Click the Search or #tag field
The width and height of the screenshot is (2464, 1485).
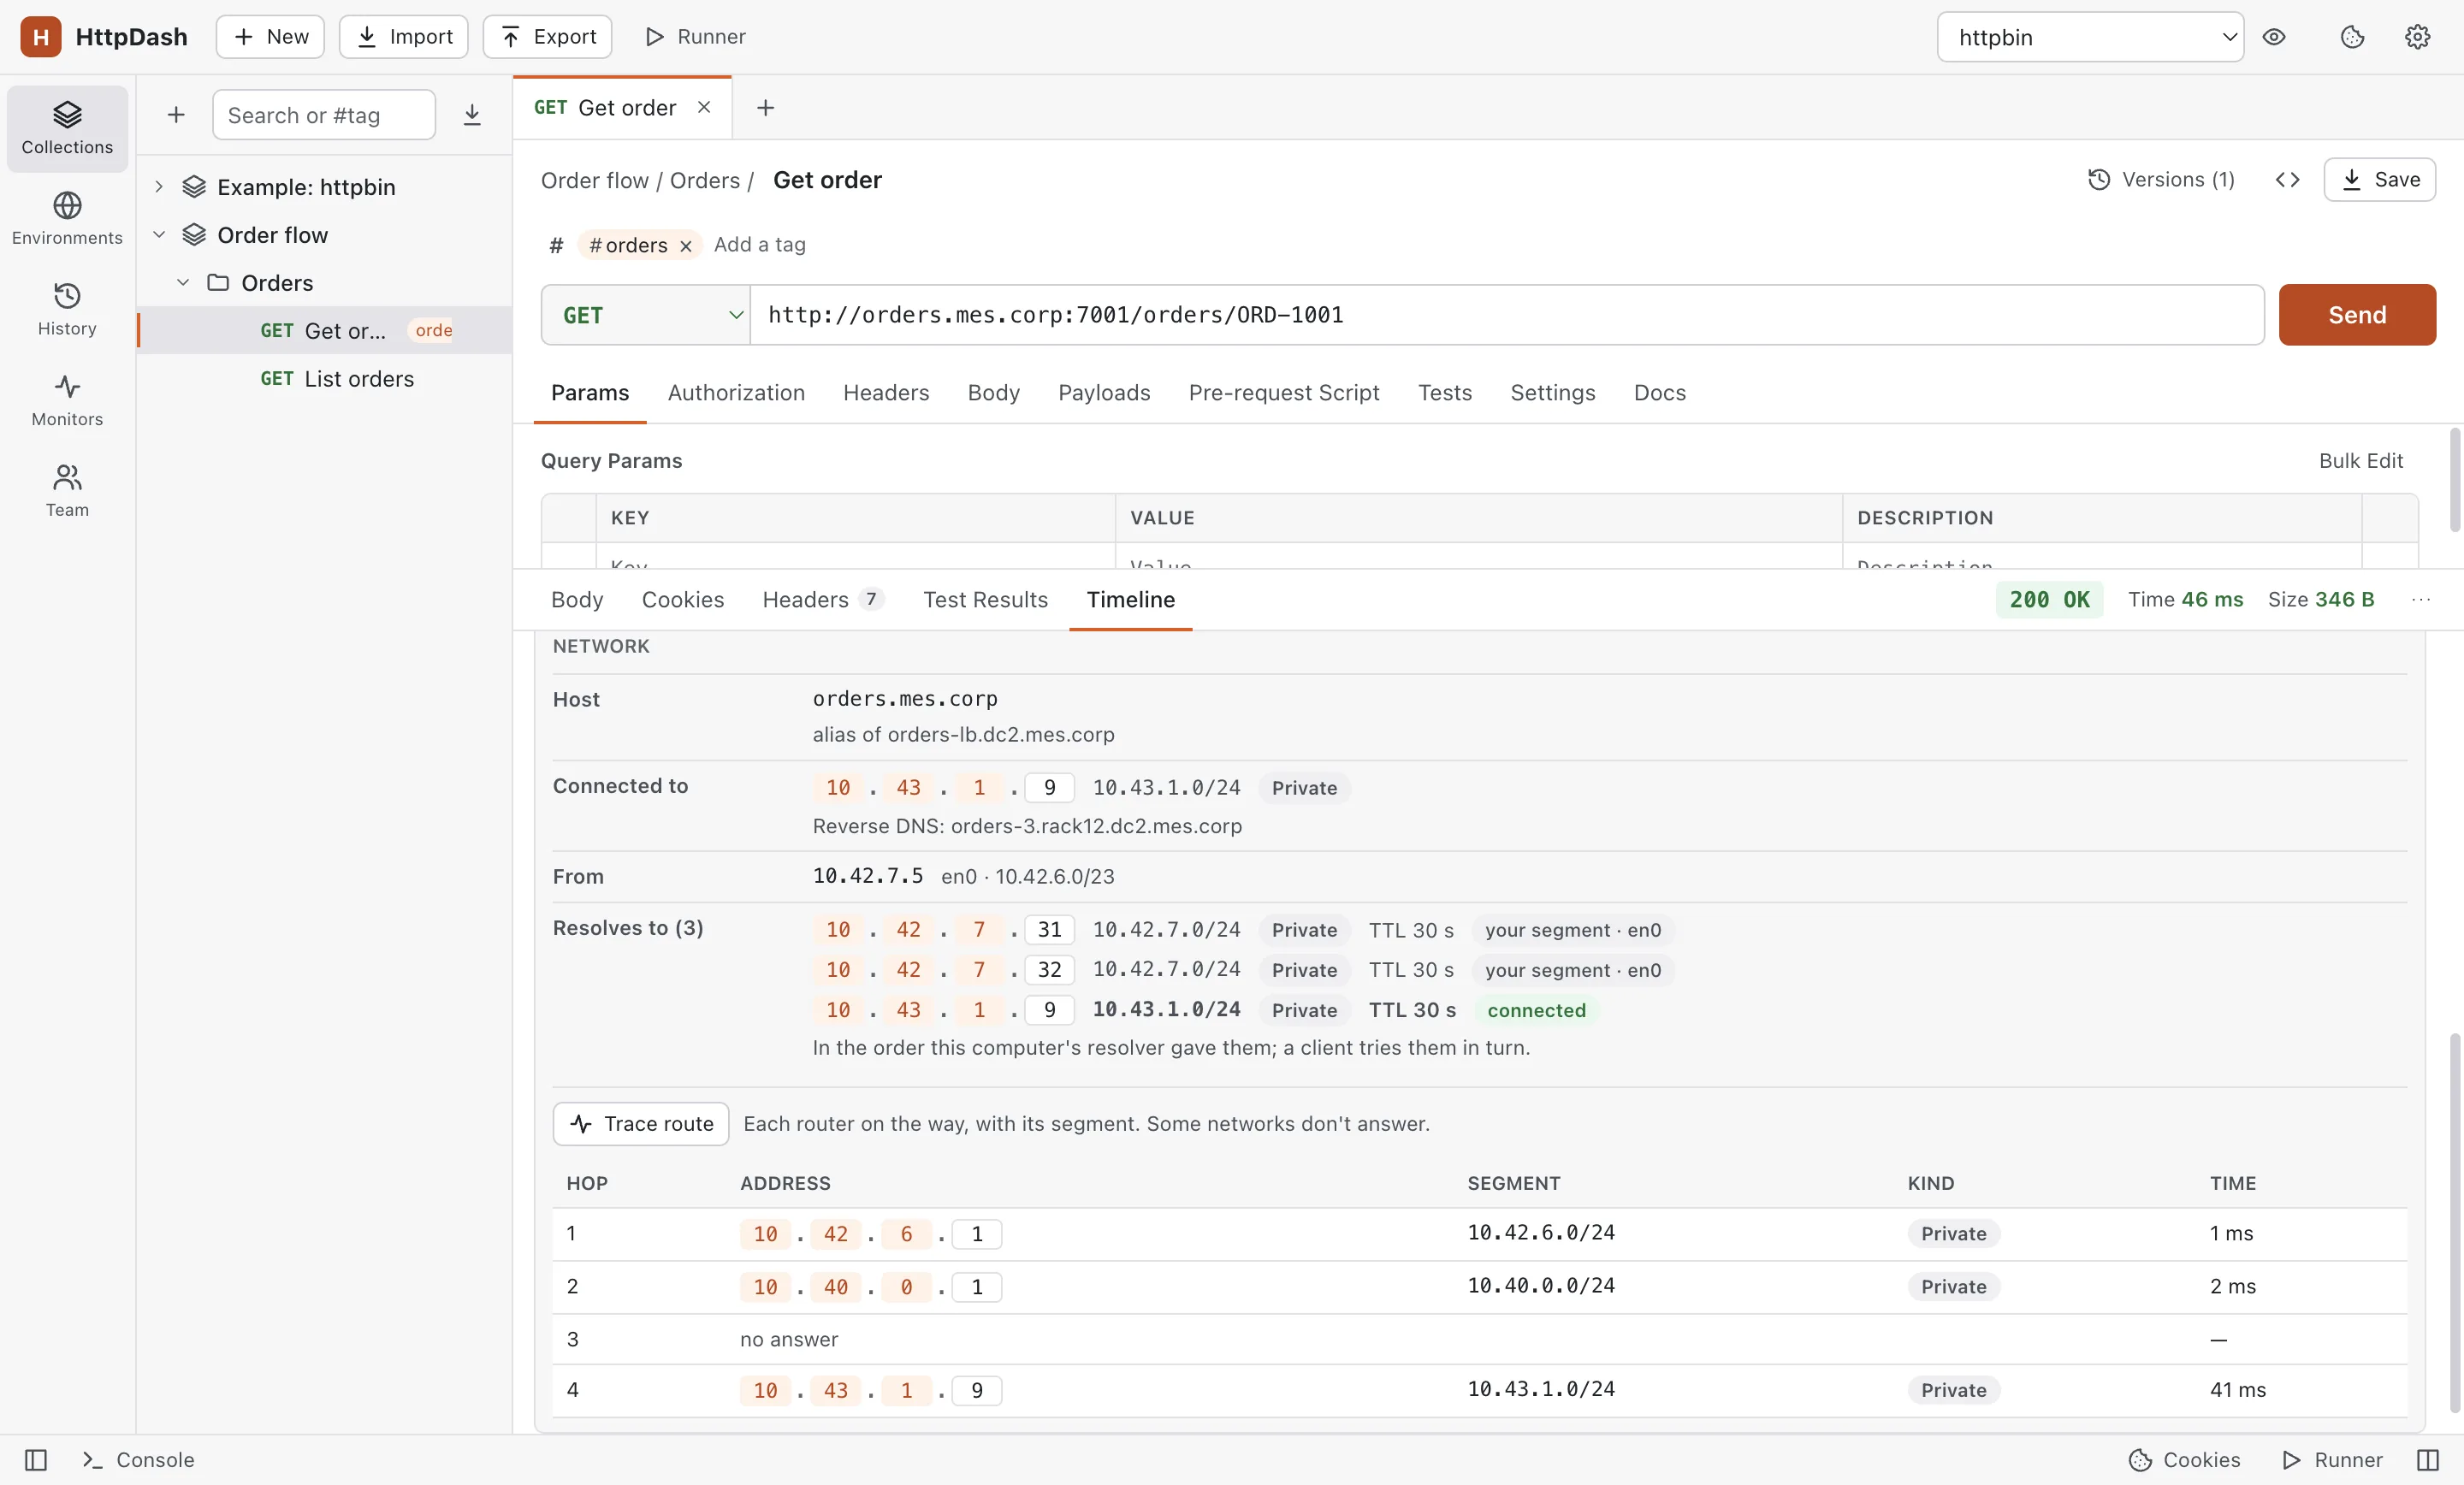point(324,115)
